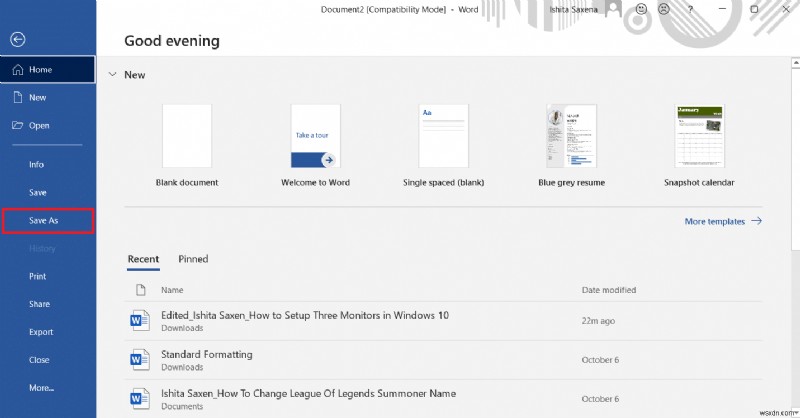The height and width of the screenshot is (418, 800).
Task: Click the Open folder icon in sidebar
Action: point(18,126)
